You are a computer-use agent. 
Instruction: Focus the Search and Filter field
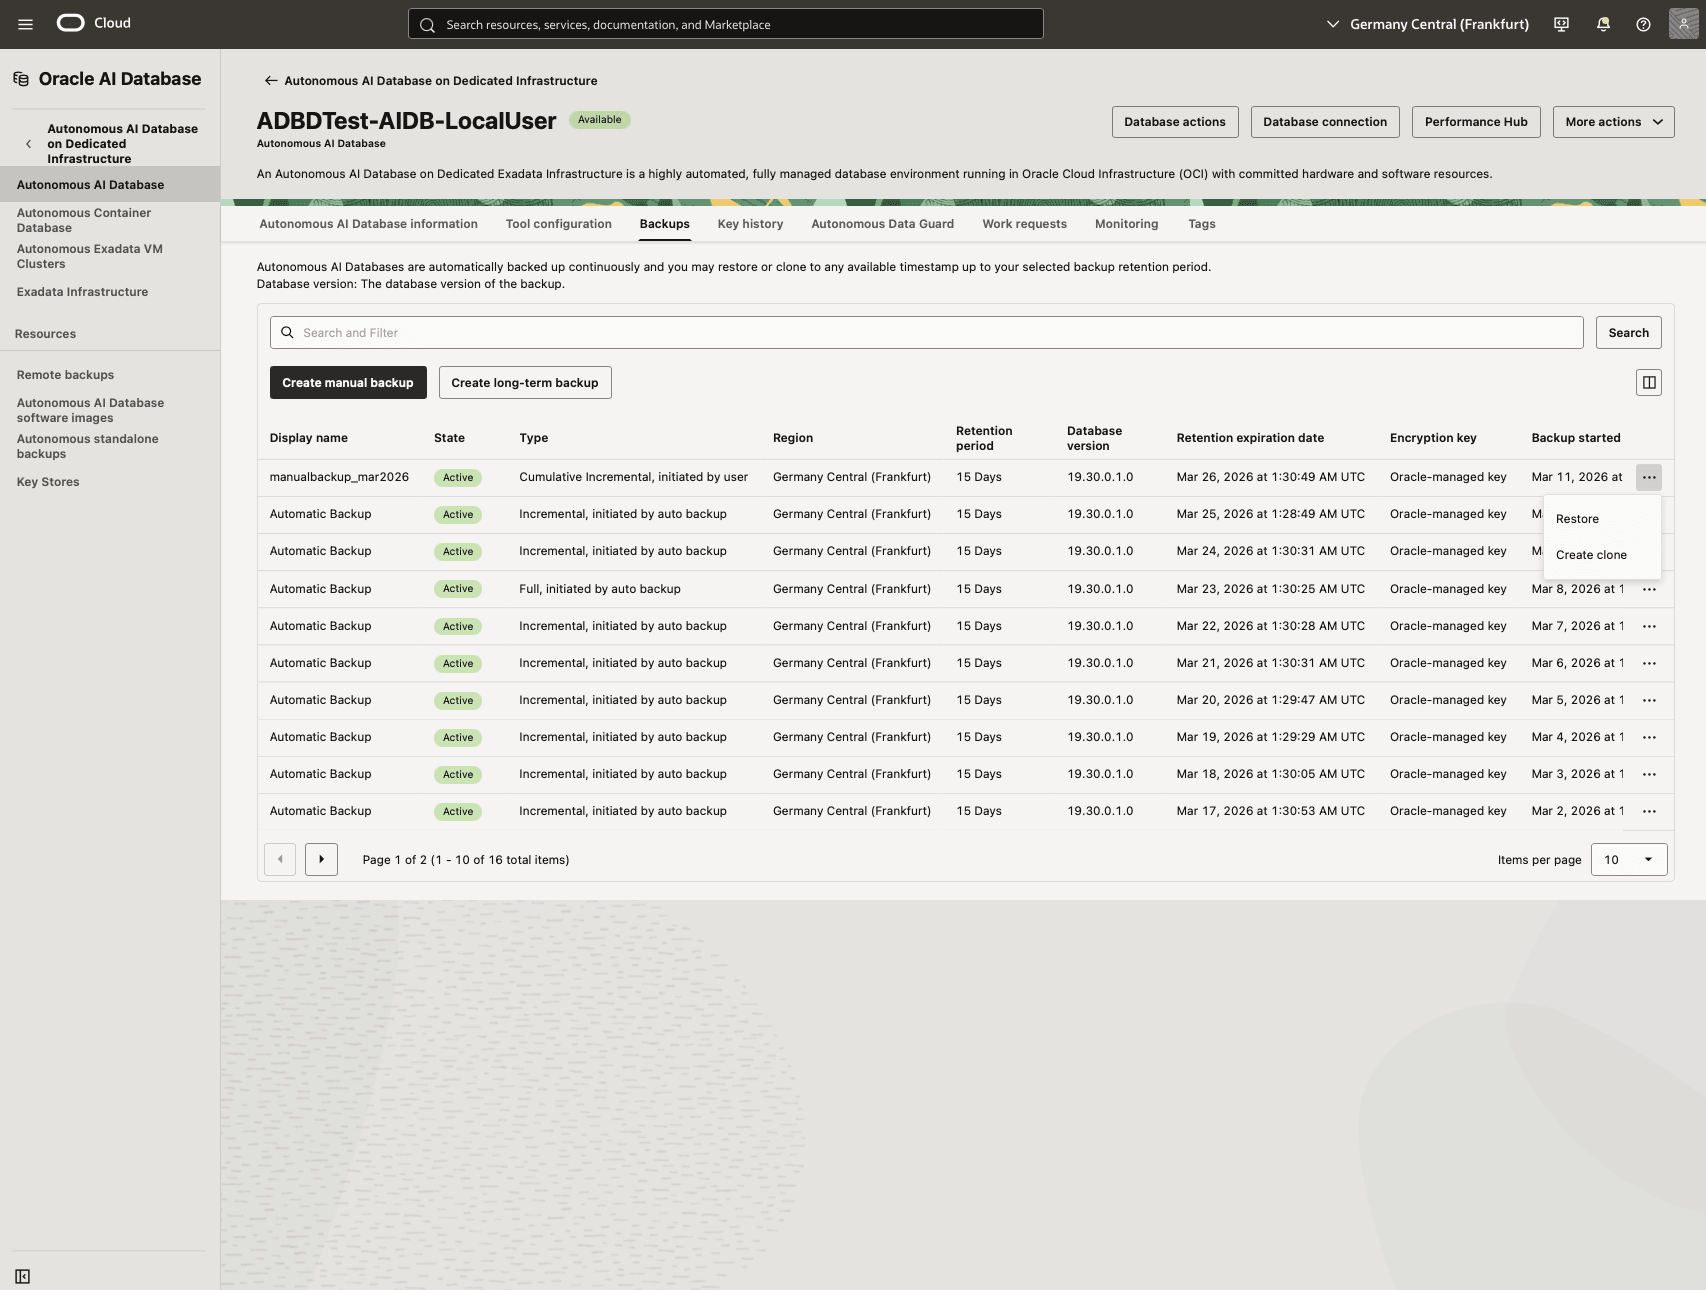point(926,333)
